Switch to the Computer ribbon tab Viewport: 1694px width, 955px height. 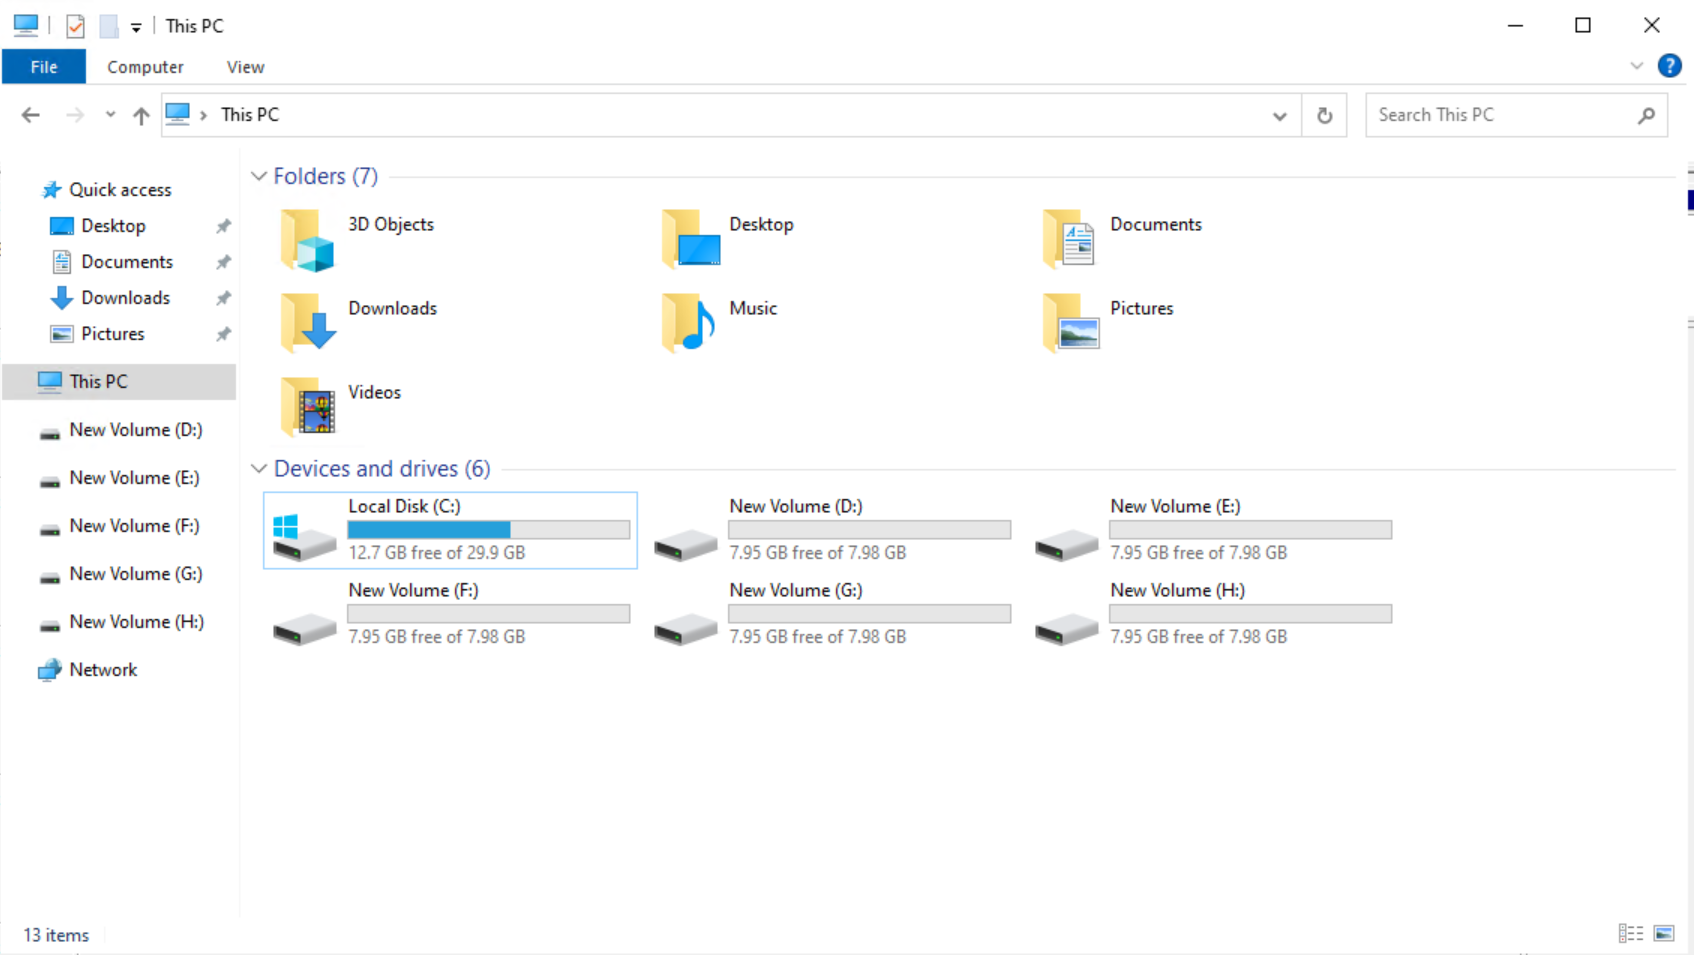[x=145, y=66]
